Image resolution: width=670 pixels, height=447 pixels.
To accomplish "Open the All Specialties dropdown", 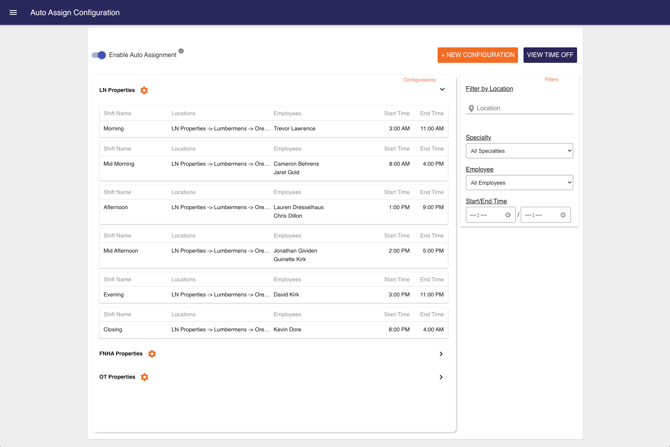I will [x=519, y=151].
